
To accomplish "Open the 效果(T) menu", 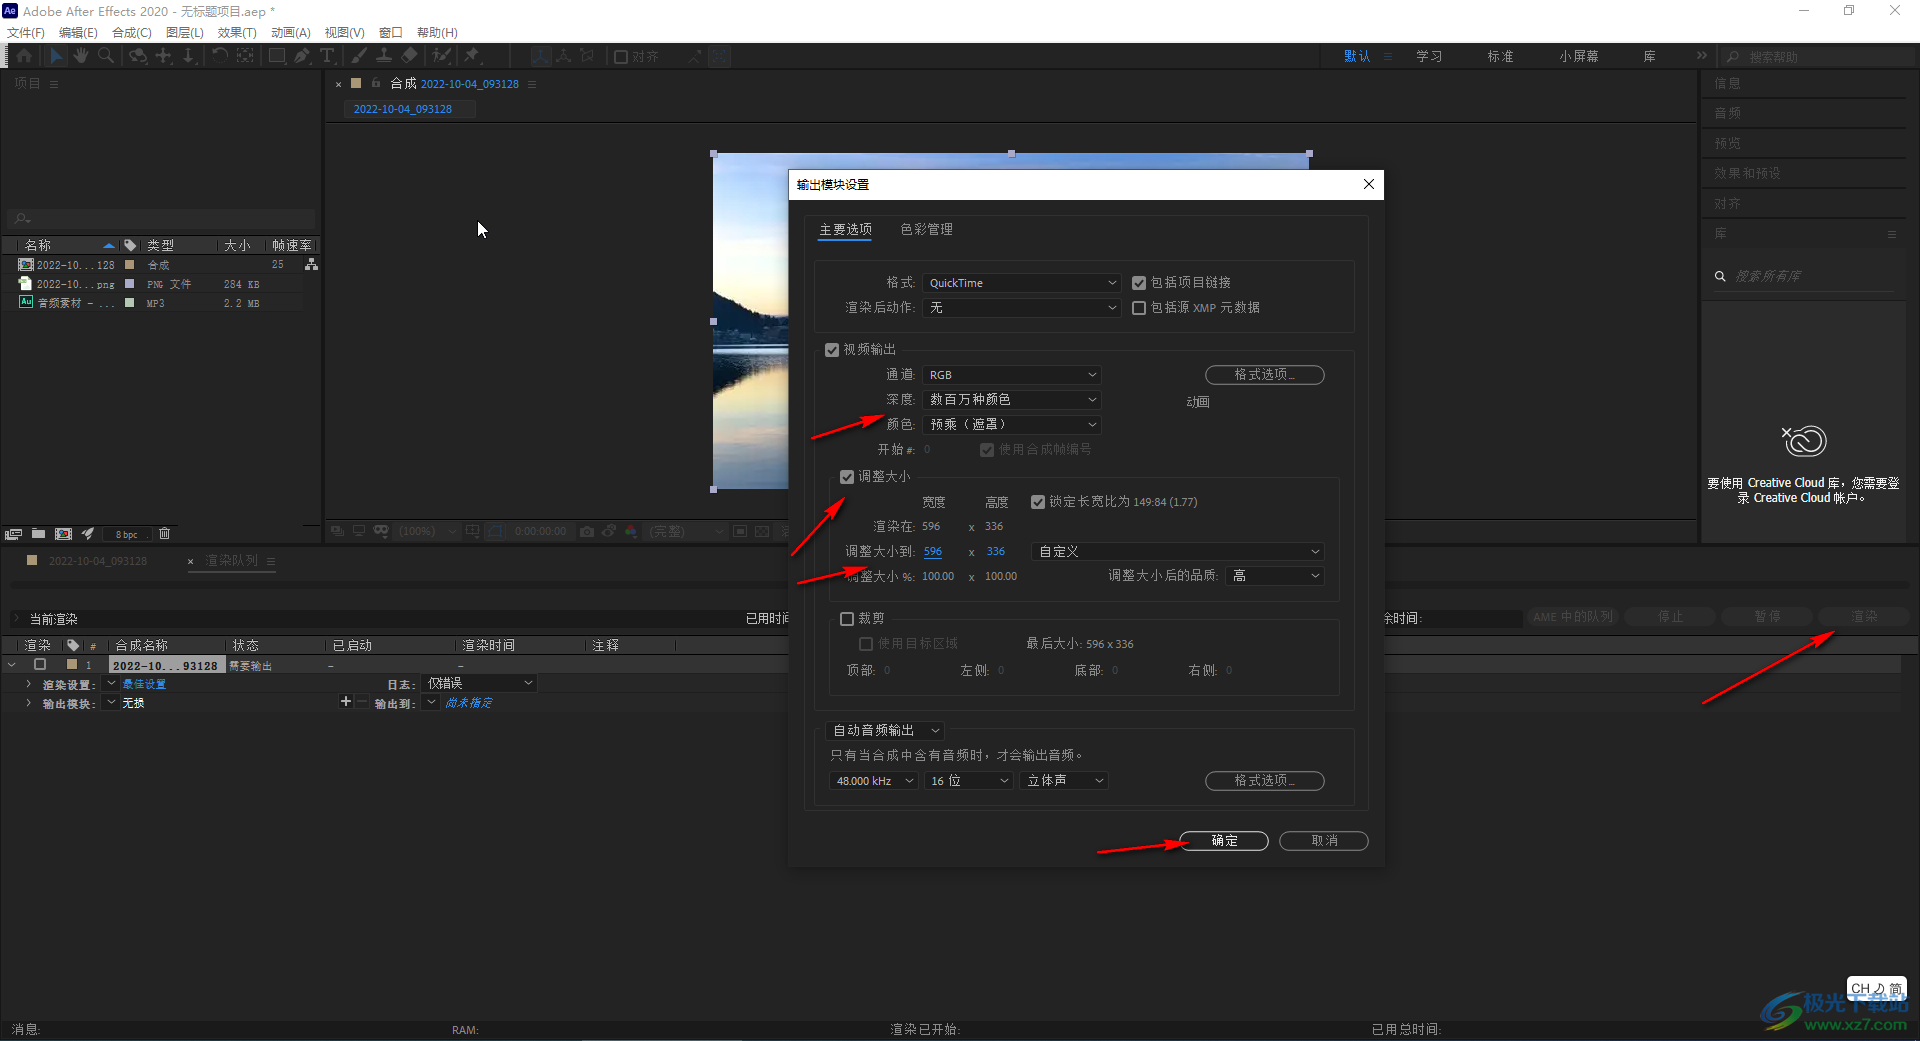I will point(237,33).
